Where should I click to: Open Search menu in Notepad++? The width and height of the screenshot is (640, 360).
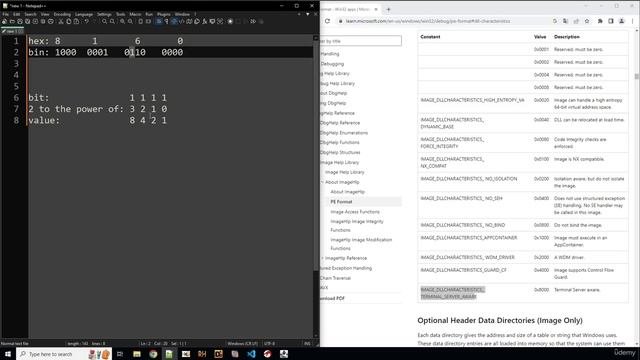pos(31,14)
